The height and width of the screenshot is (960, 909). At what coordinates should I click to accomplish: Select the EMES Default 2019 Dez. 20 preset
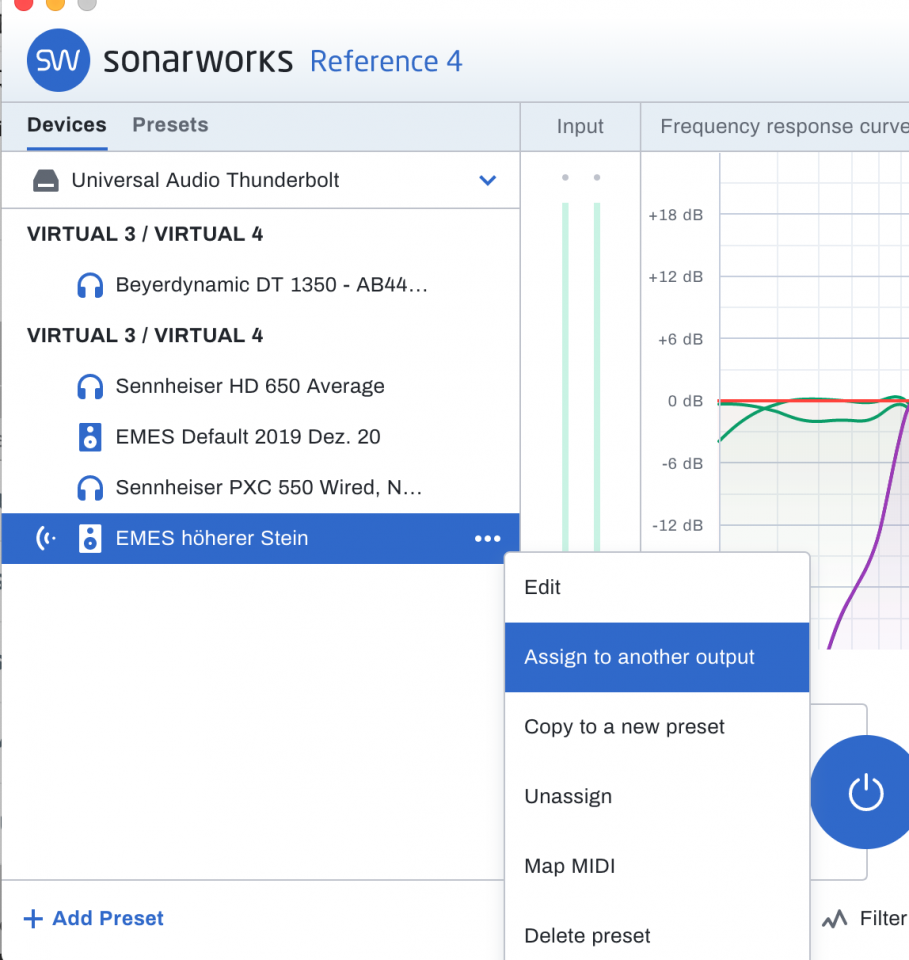(261, 437)
